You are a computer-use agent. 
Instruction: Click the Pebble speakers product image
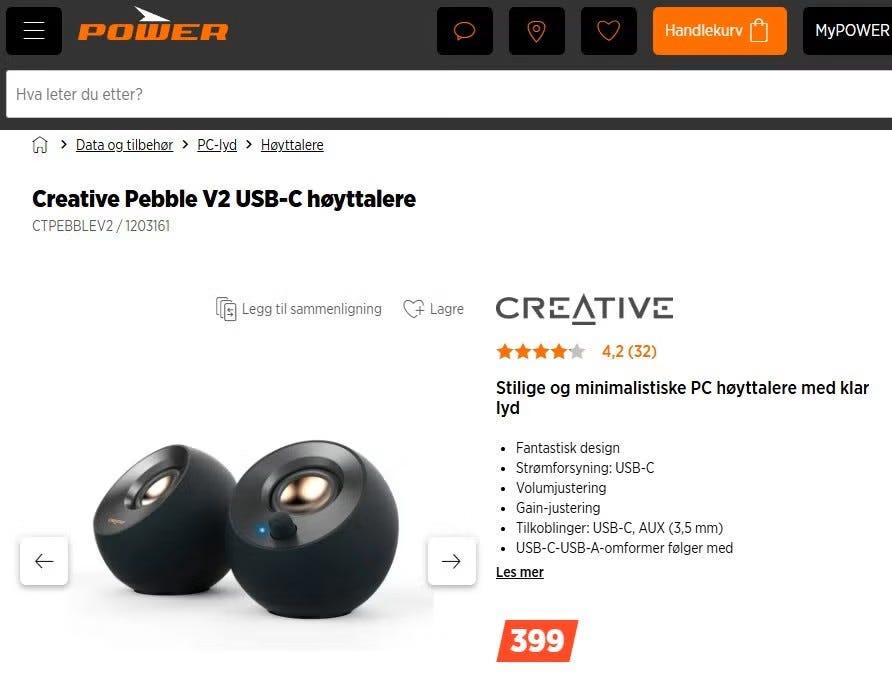click(246, 529)
